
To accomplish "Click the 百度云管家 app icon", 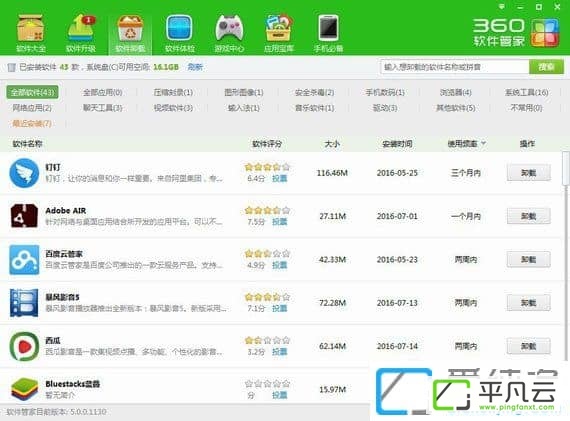I will click(24, 259).
